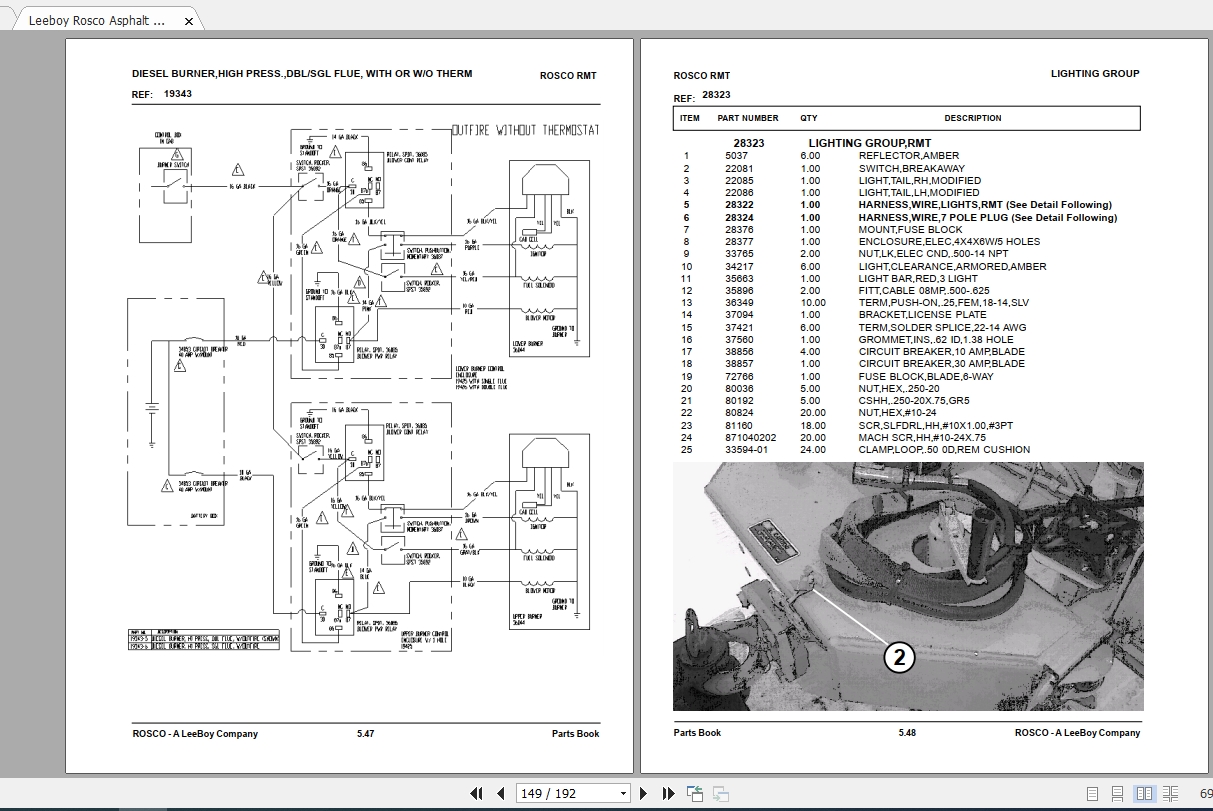Click the DIESEL BURNER page title

coord(302,74)
